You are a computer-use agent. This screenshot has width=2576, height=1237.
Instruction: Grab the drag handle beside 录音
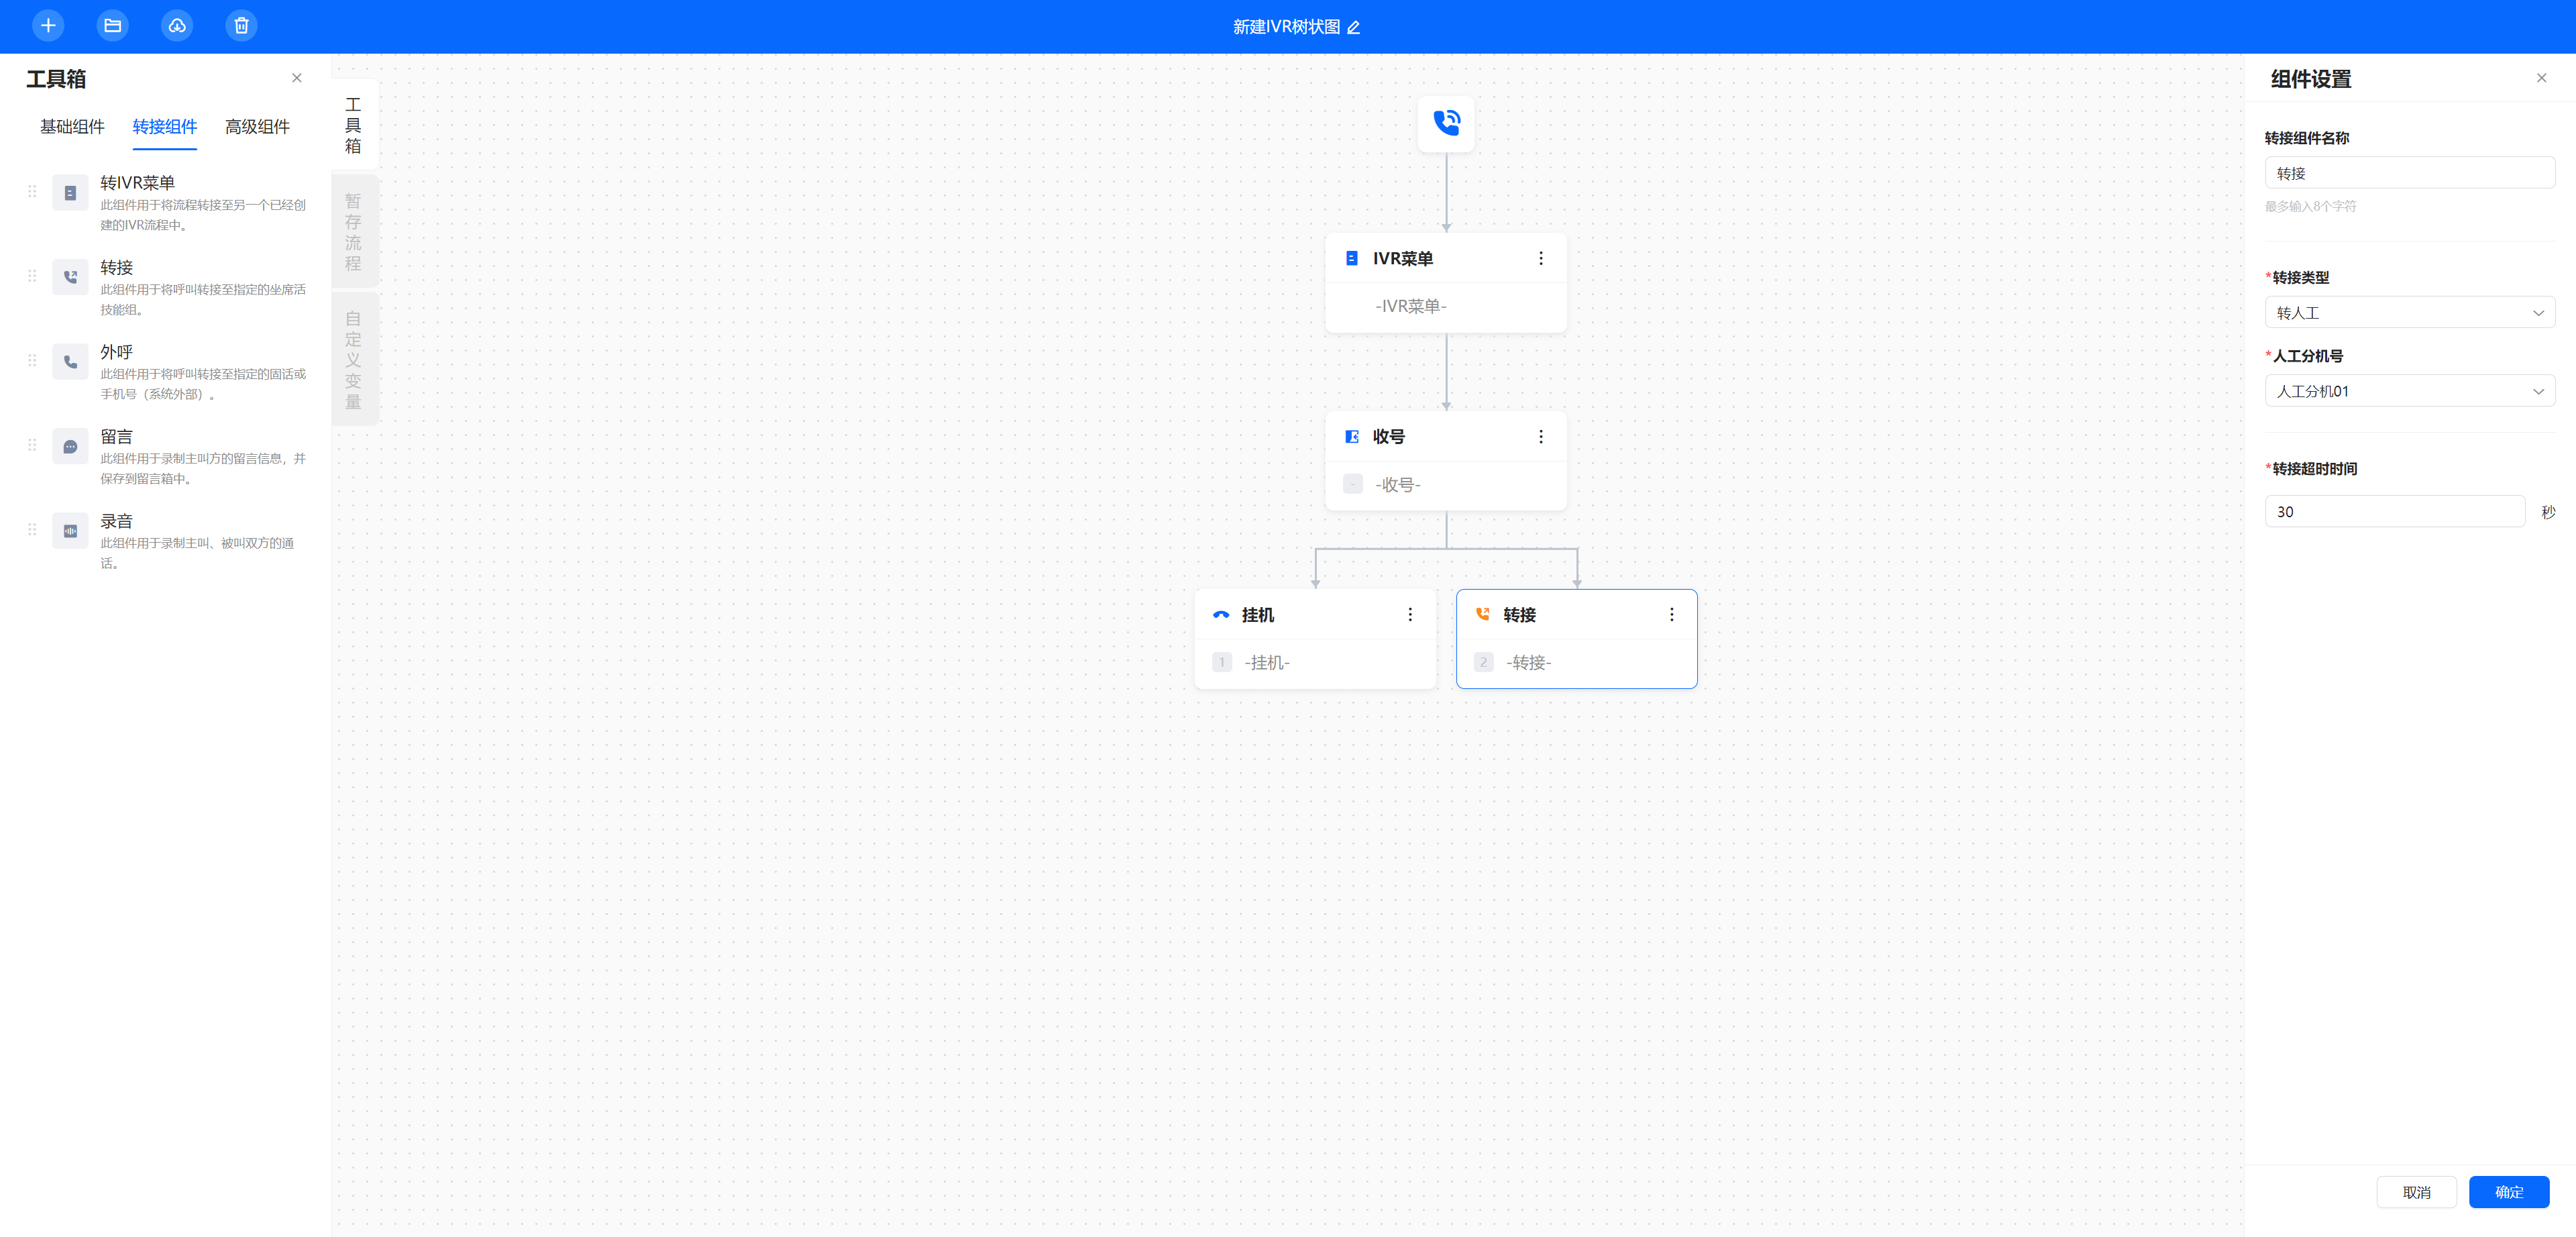[x=32, y=529]
